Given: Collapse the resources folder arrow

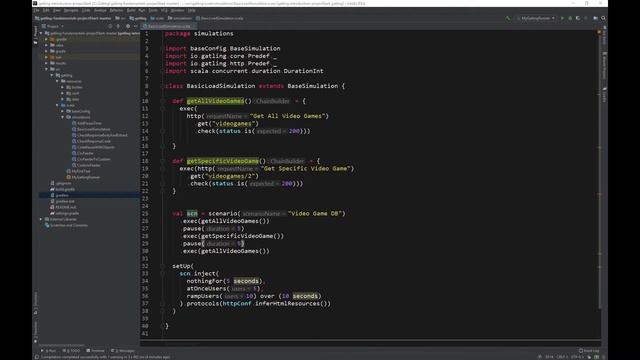Looking at the screenshot, I should point(57,81).
